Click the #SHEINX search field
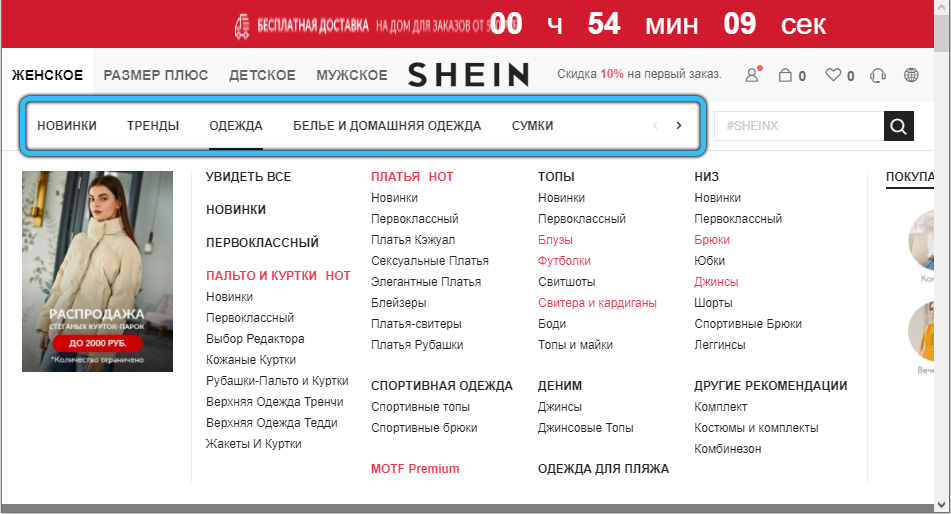The image size is (951, 514). [x=799, y=126]
